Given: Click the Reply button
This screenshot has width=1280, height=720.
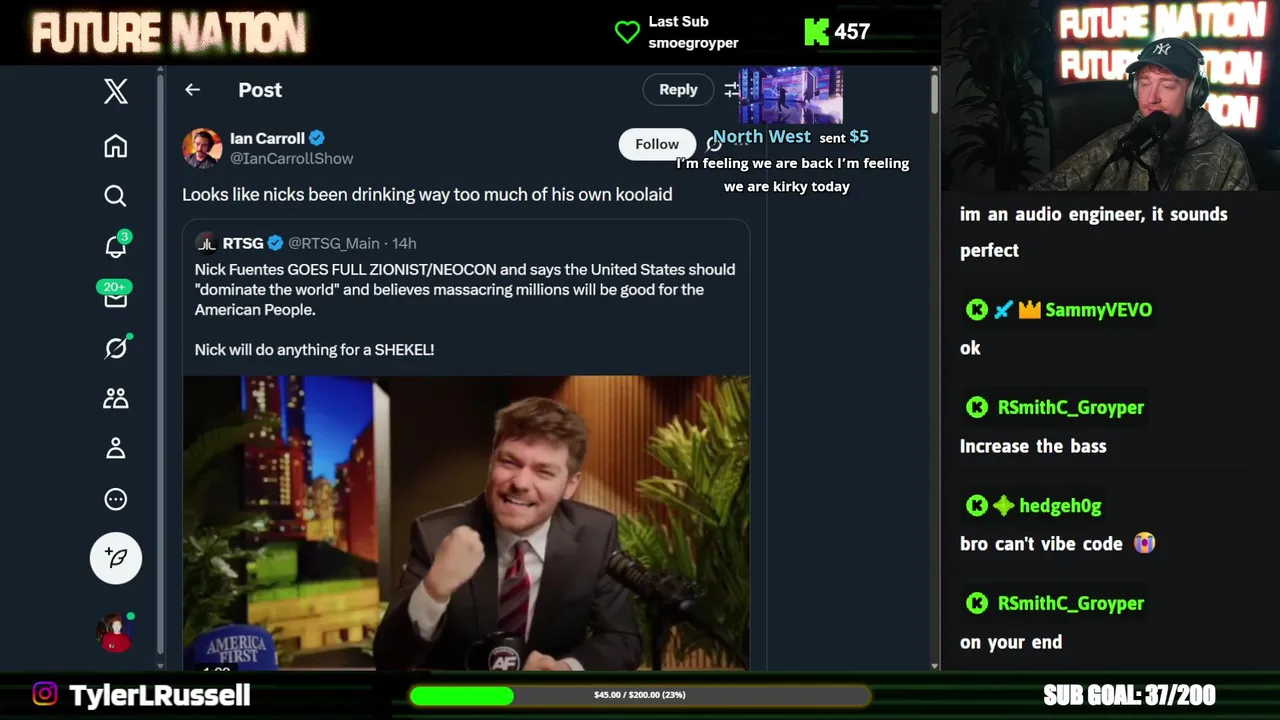Looking at the screenshot, I should [678, 90].
